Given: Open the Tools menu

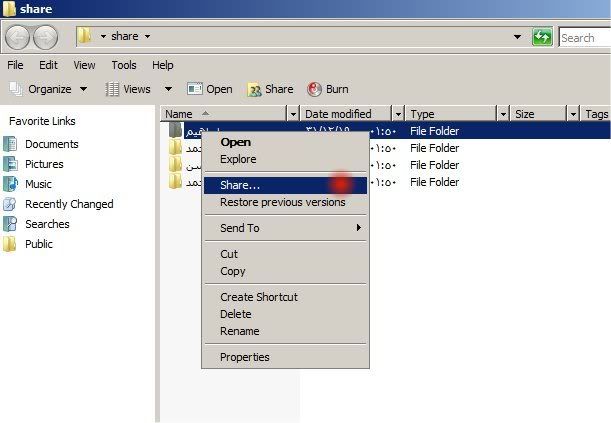Looking at the screenshot, I should (x=124, y=65).
